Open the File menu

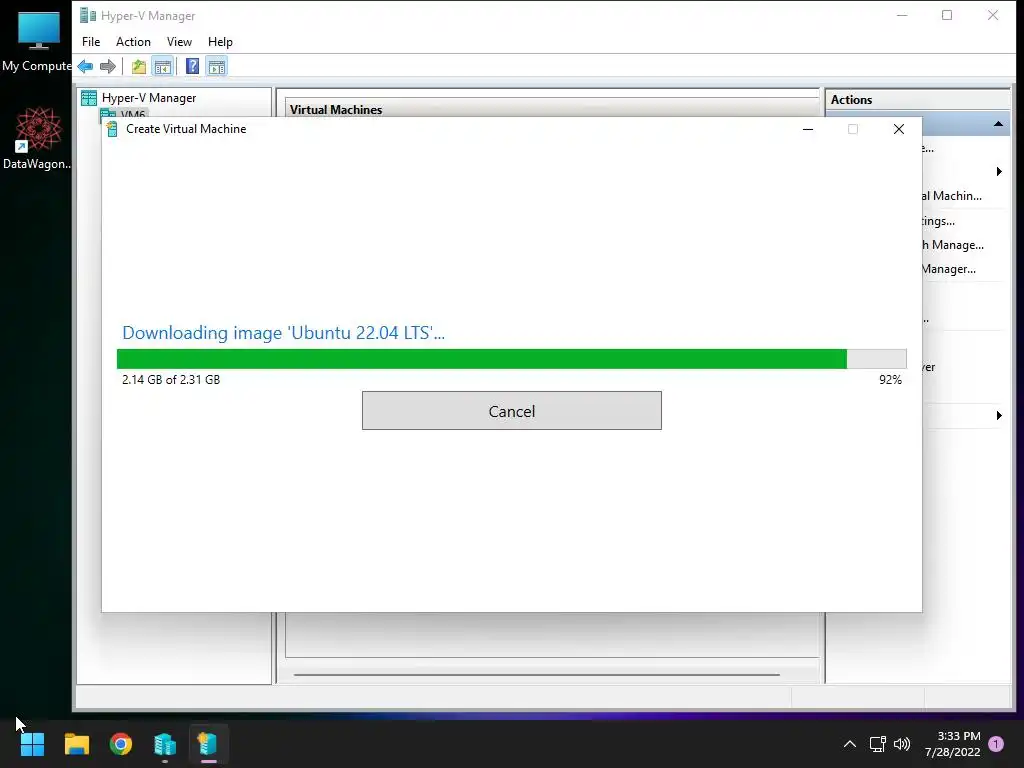click(x=91, y=42)
